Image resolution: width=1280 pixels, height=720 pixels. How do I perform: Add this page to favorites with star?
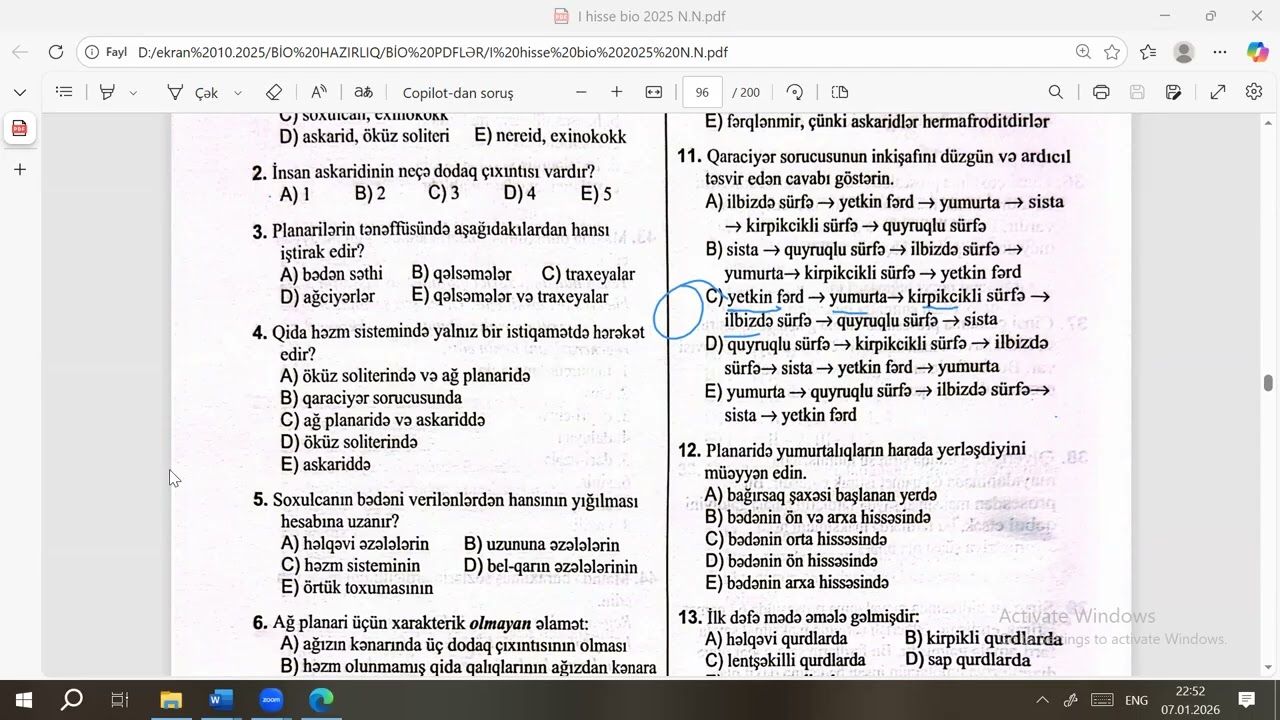(1112, 52)
